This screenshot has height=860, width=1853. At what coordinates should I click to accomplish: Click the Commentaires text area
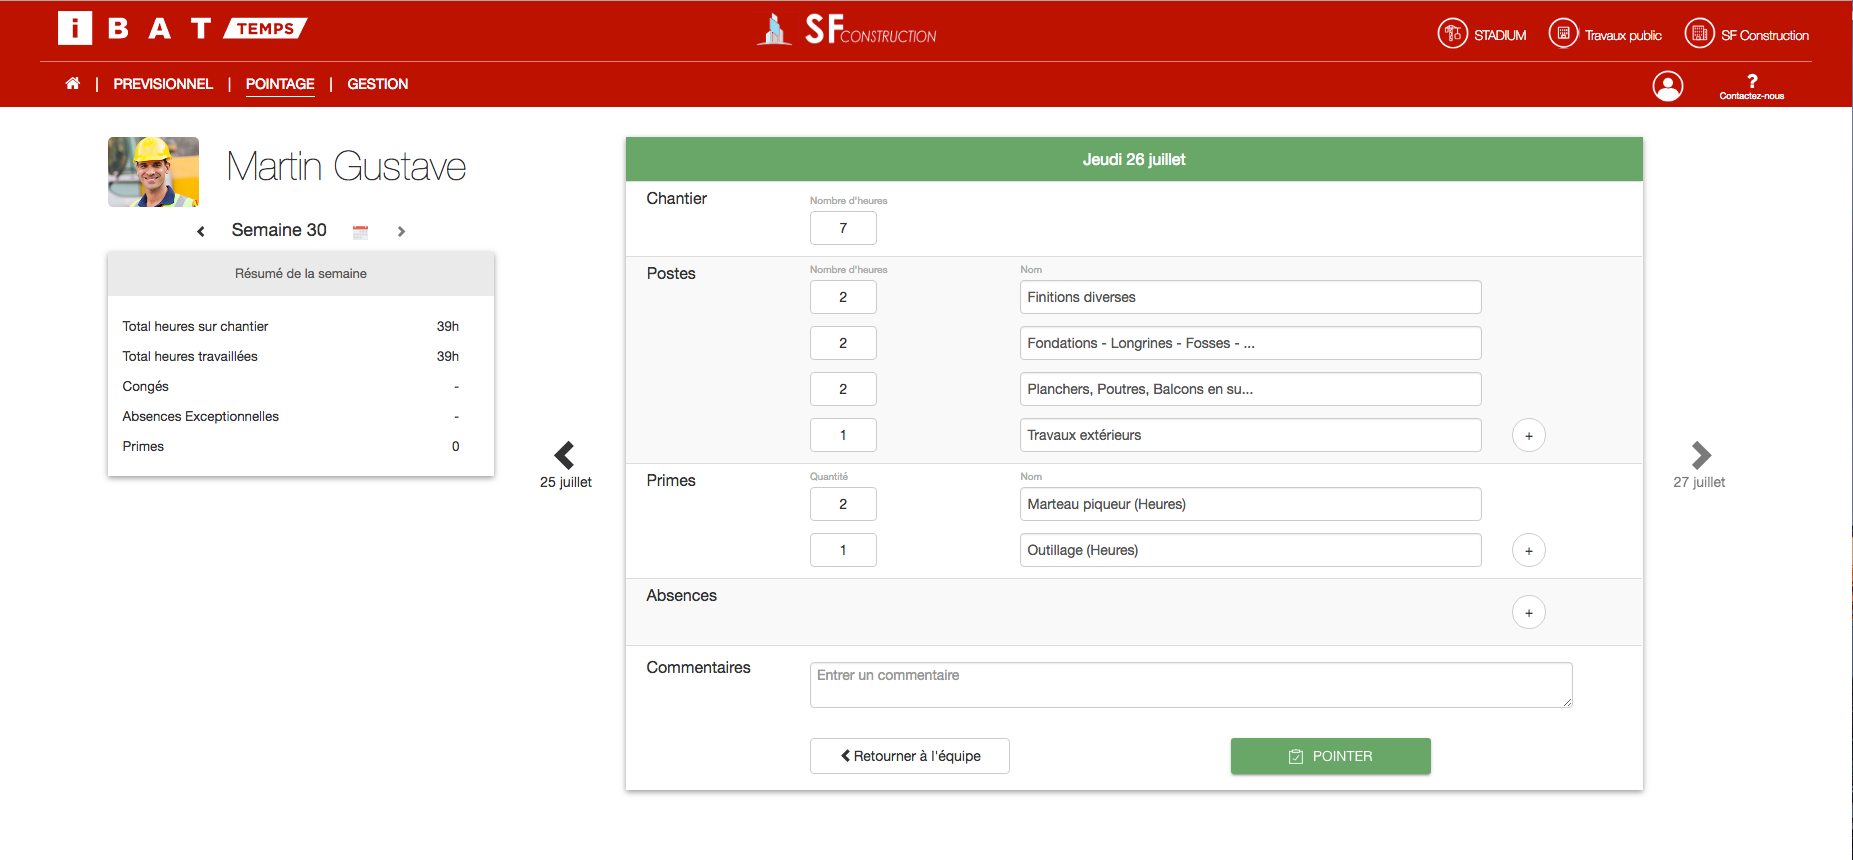(x=1190, y=685)
